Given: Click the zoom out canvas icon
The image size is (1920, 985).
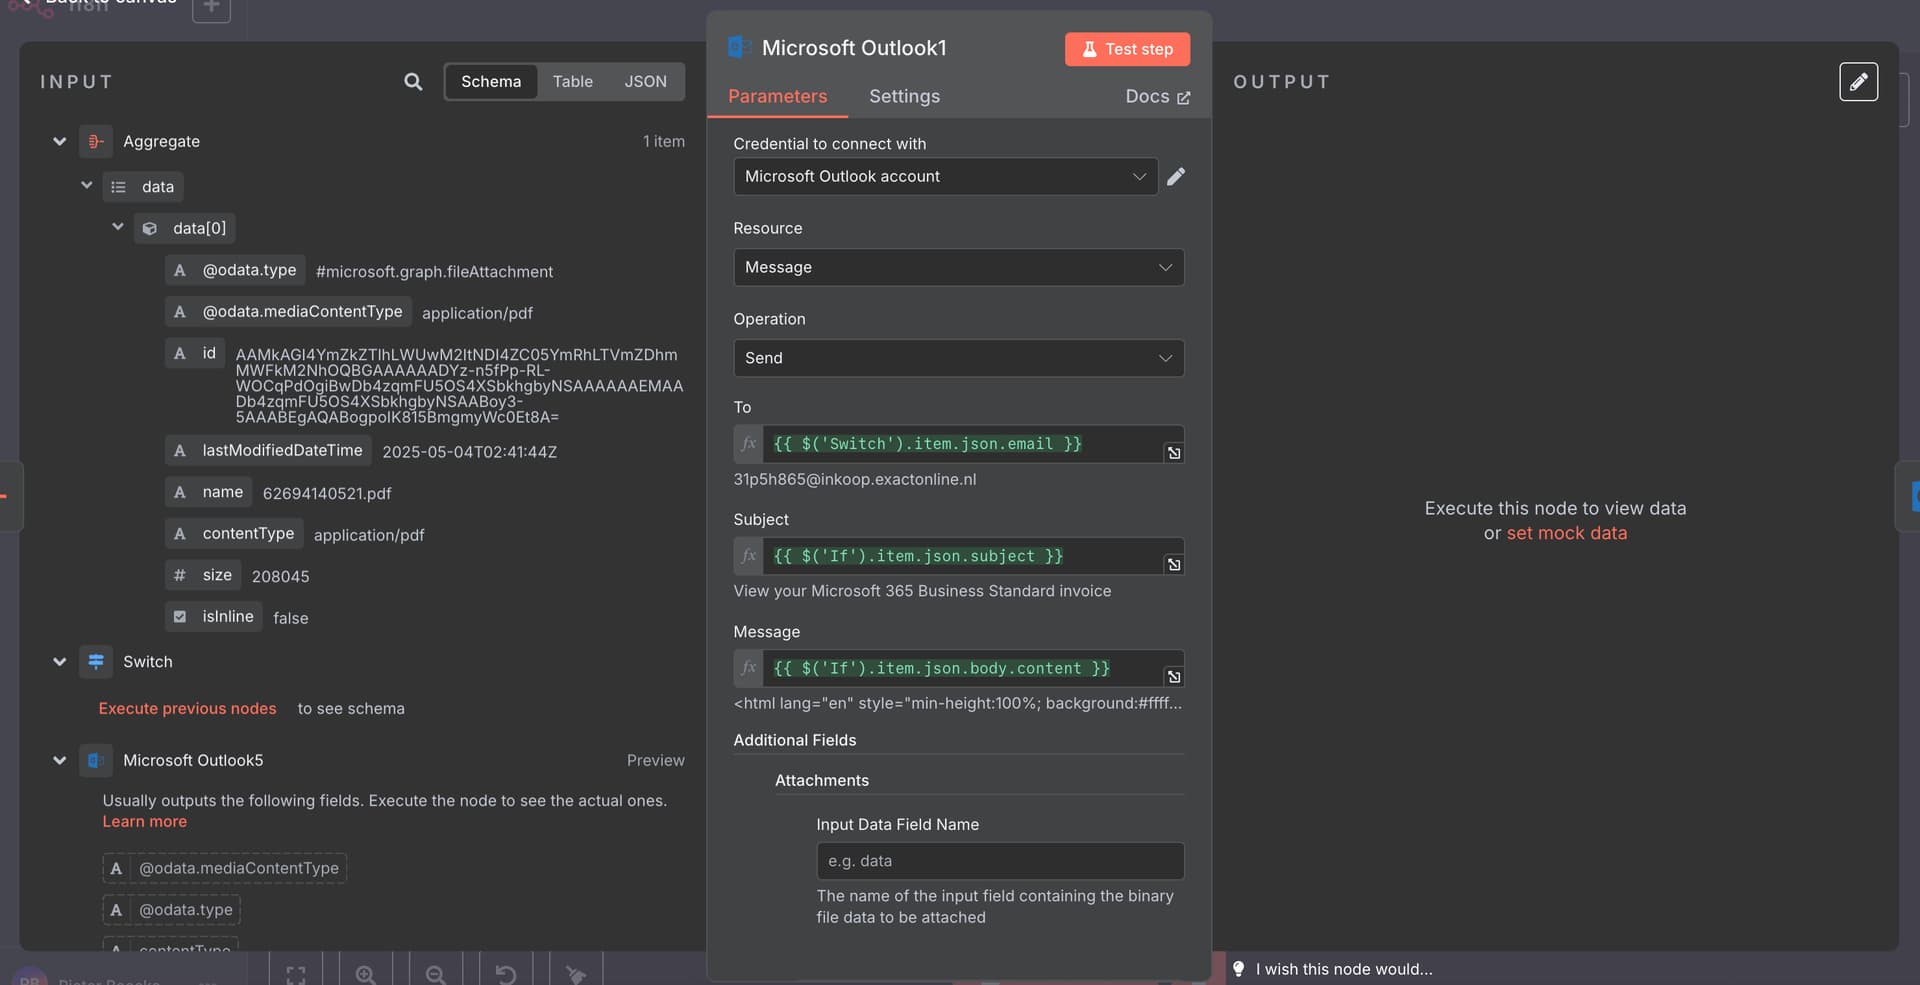Looking at the screenshot, I should (436, 974).
